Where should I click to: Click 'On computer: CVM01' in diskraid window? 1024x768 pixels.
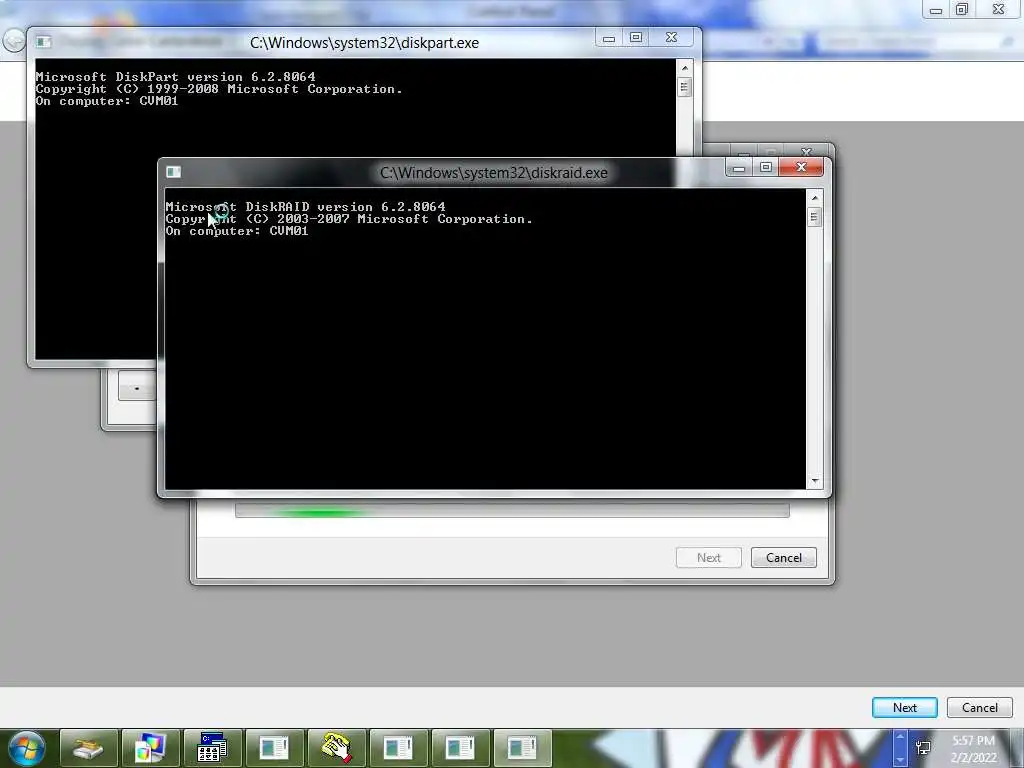pyautogui.click(x=236, y=231)
